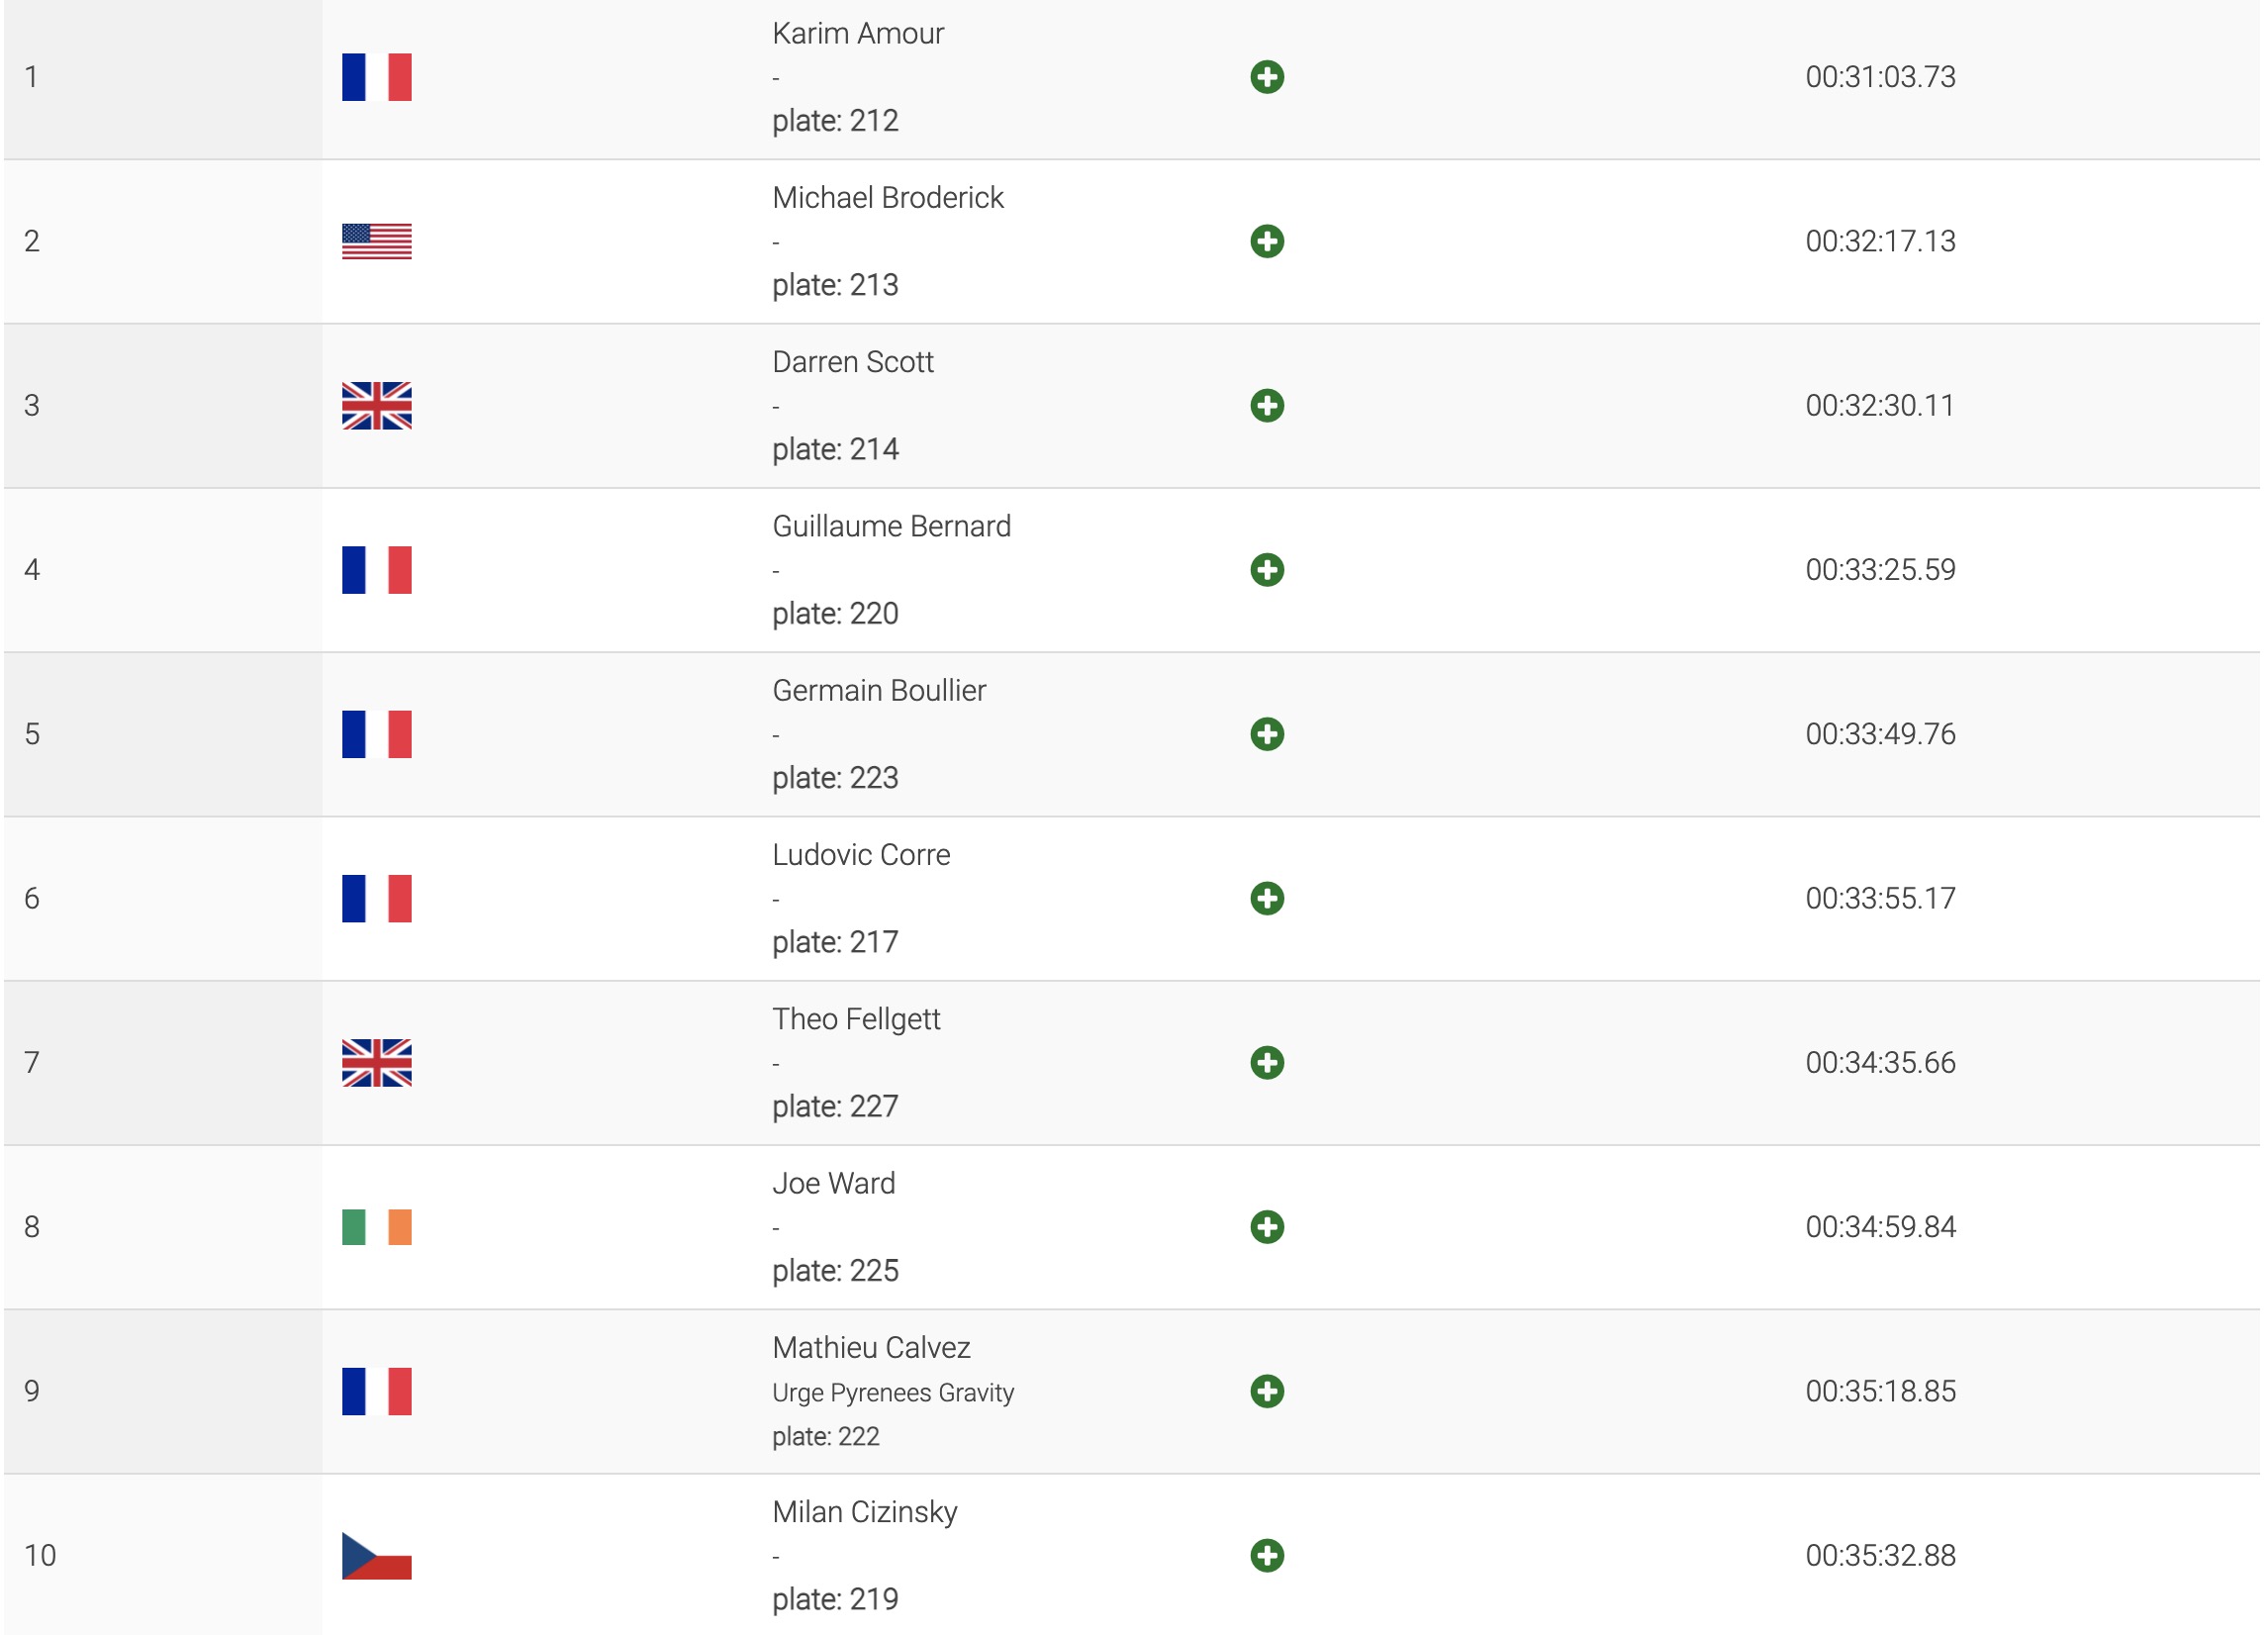Click the Czech flag in row 10

tap(376, 1555)
